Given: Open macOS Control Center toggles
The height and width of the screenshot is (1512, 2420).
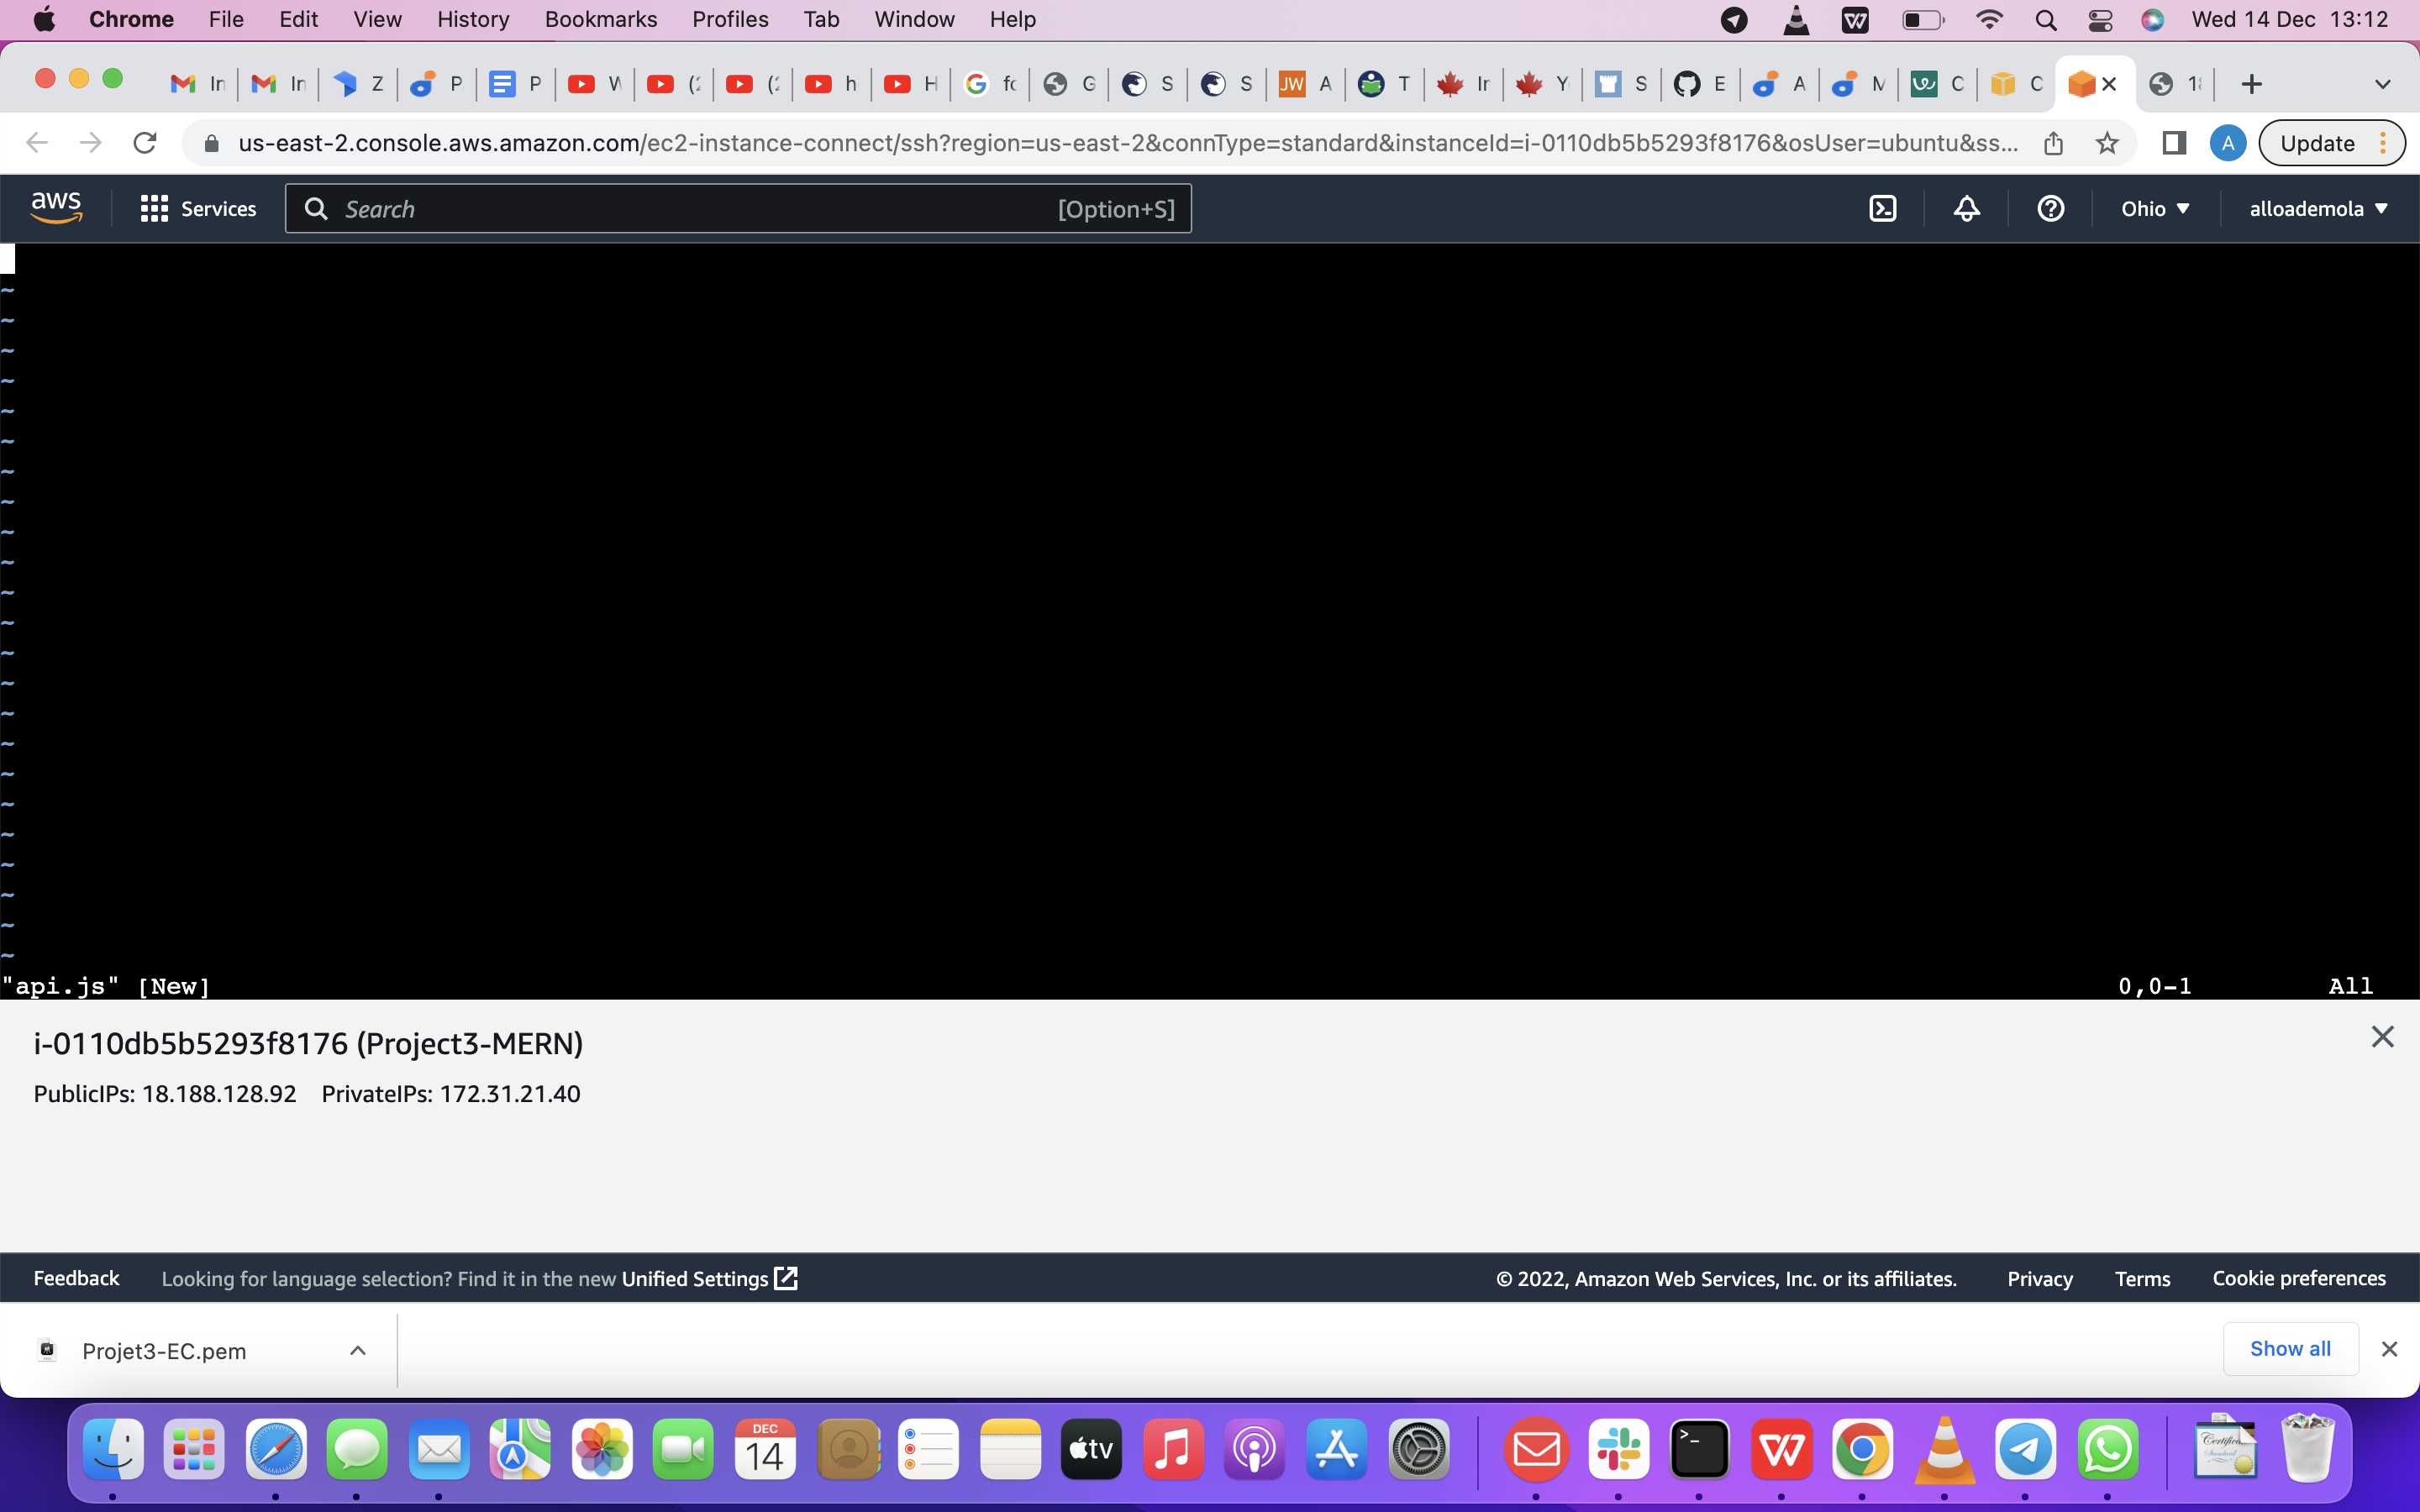Looking at the screenshot, I should (2100, 20).
